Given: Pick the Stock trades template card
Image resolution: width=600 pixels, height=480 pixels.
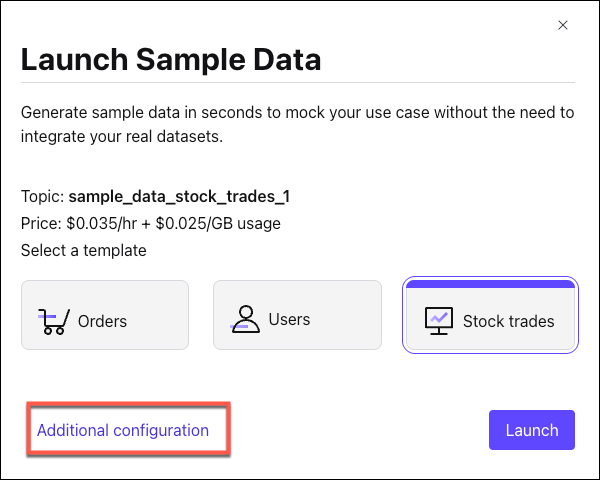Looking at the screenshot, I should [x=489, y=316].
